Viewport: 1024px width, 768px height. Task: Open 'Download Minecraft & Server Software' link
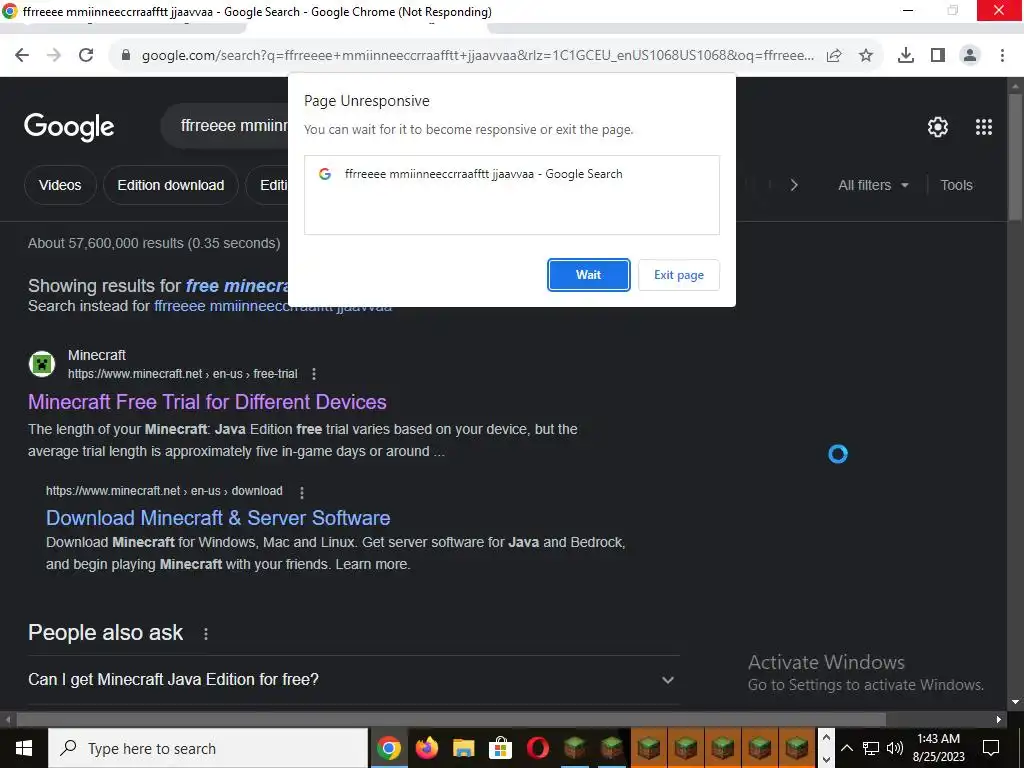[x=218, y=519]
